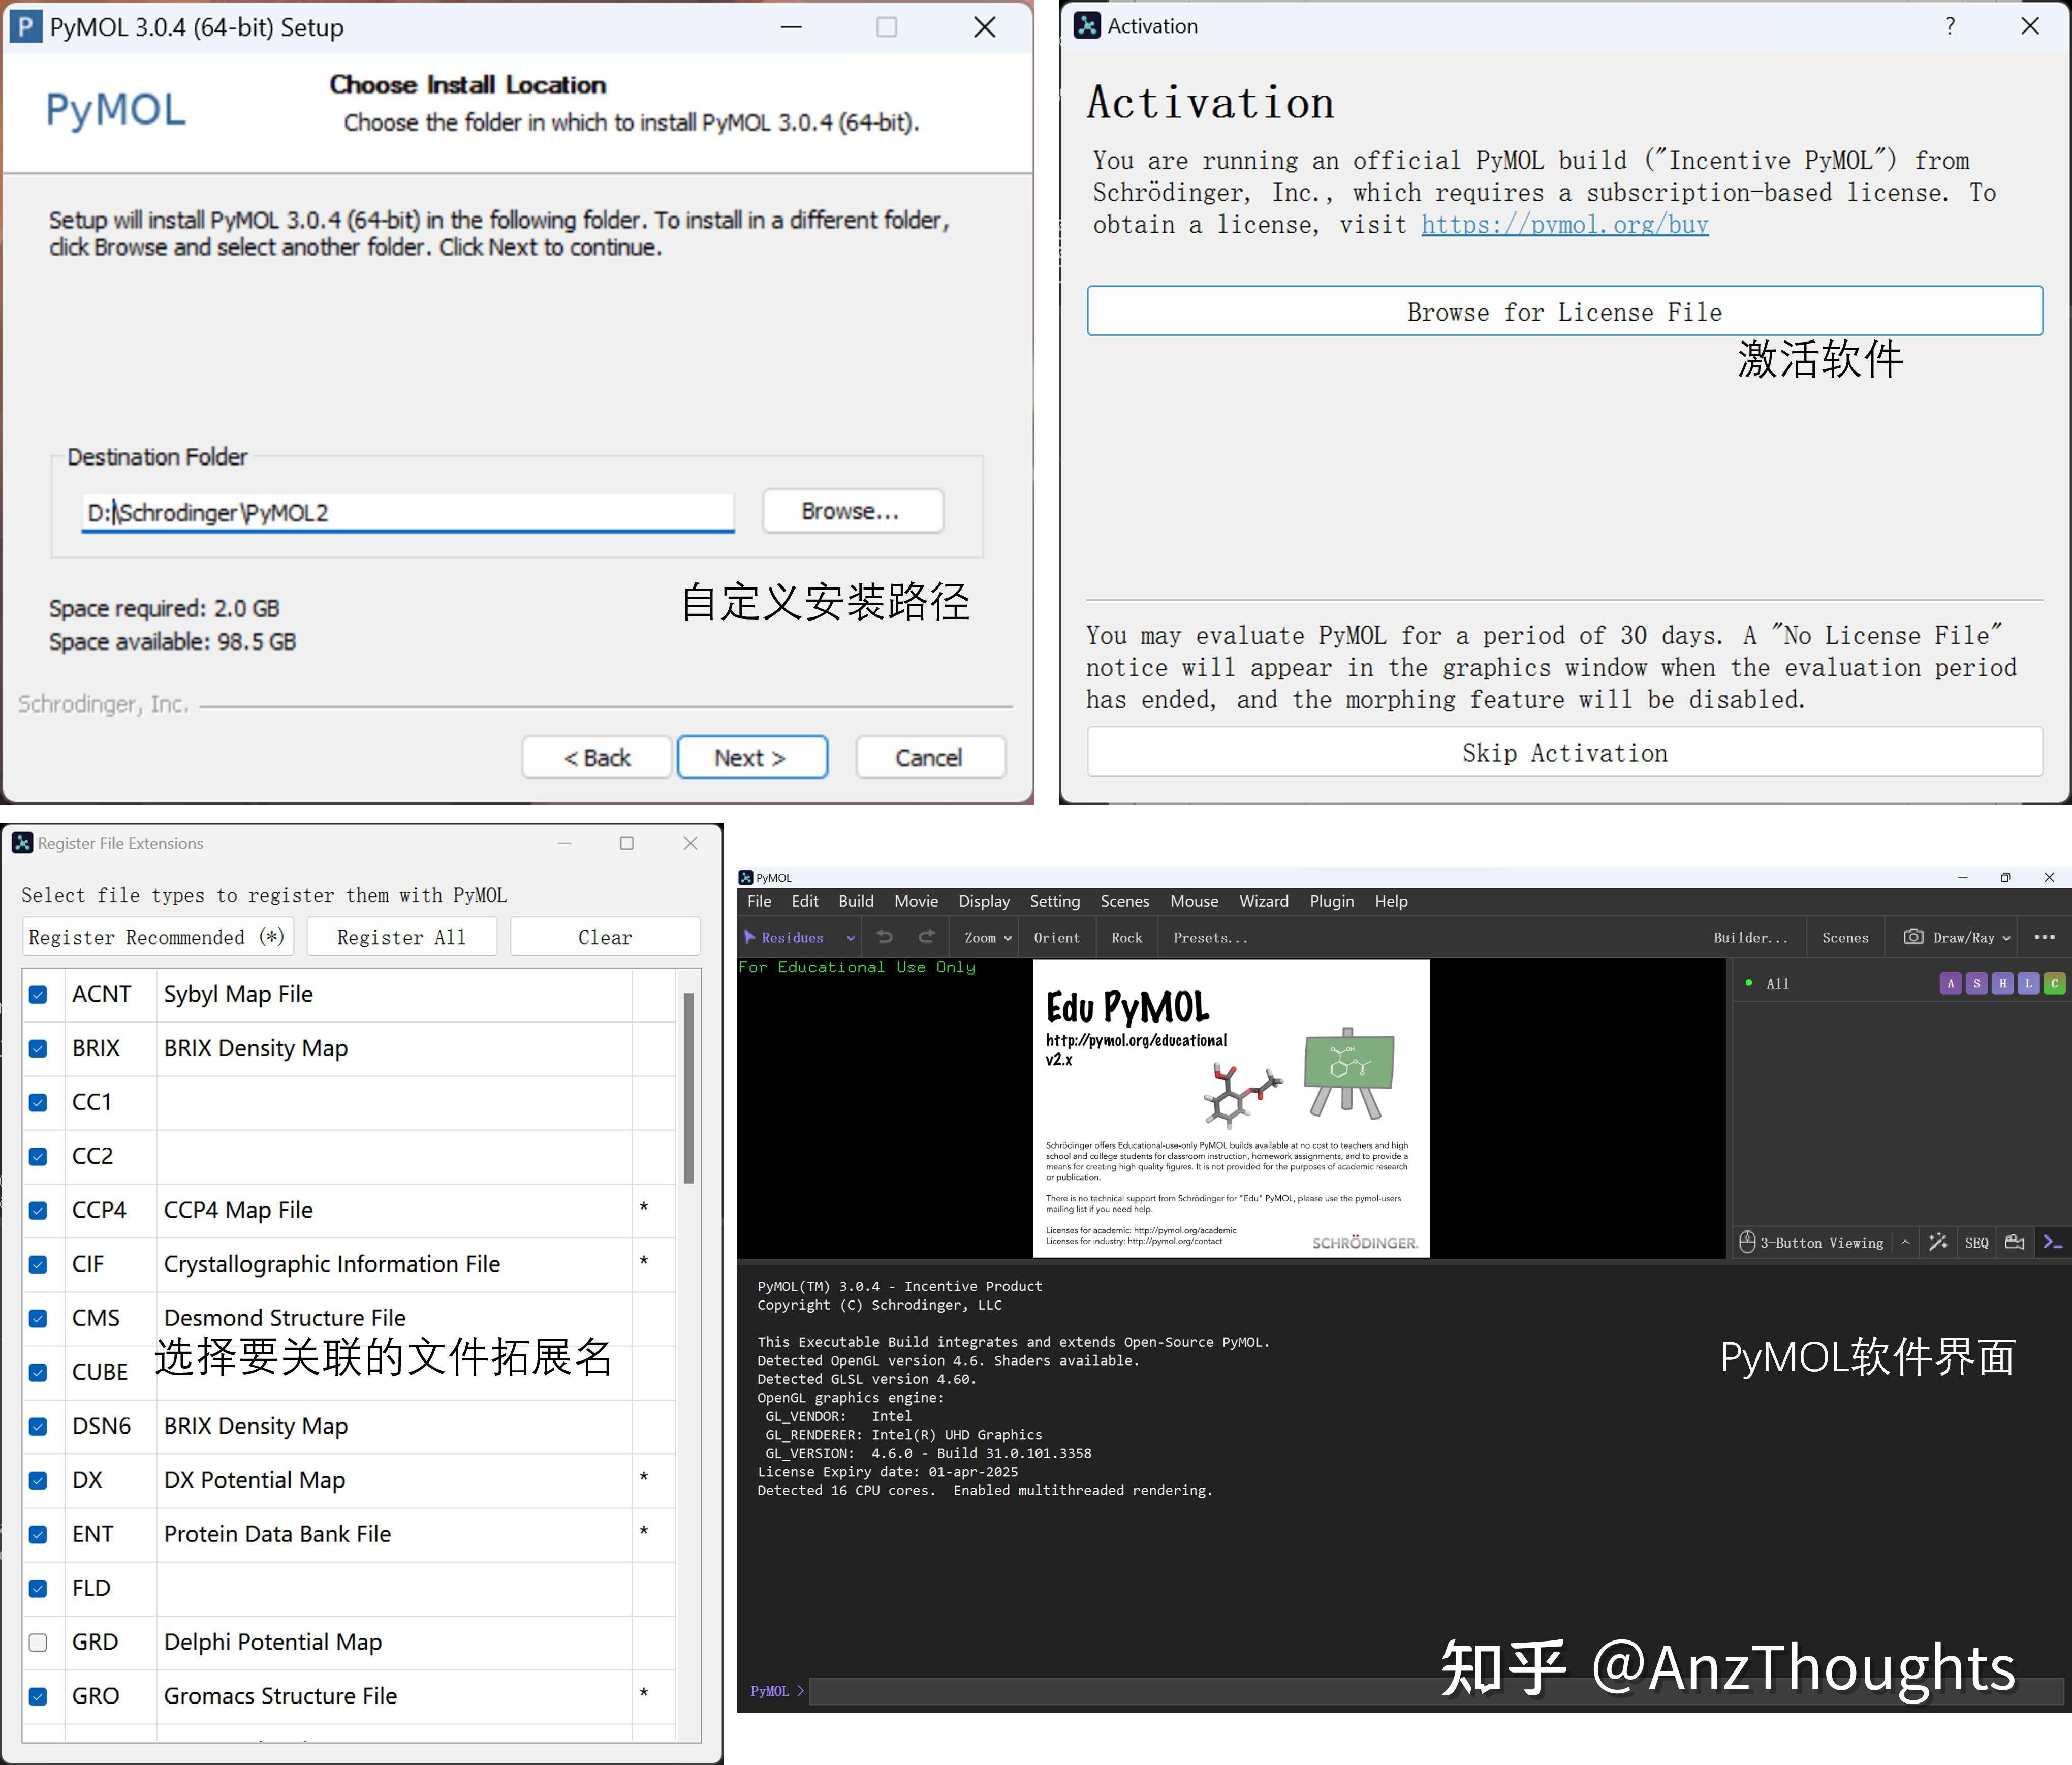Uncheck the ACNT Sybyl Map File checkbox
The width and height of the screenshot is (2072, 1765).
click(x=38, y=994)
